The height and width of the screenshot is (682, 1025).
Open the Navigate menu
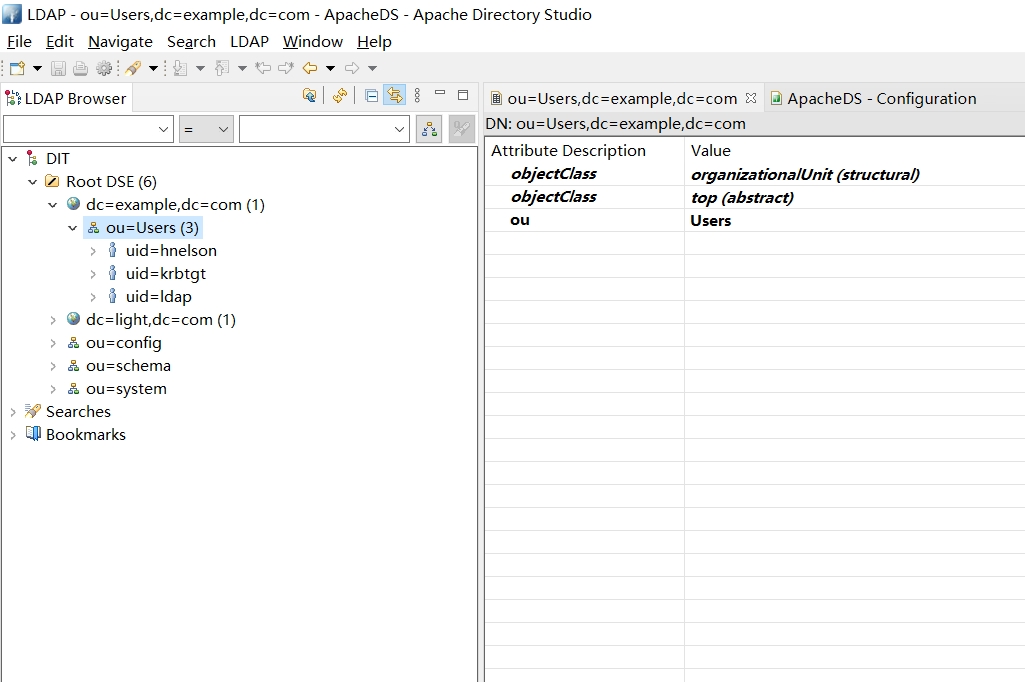tap(120, 42)
